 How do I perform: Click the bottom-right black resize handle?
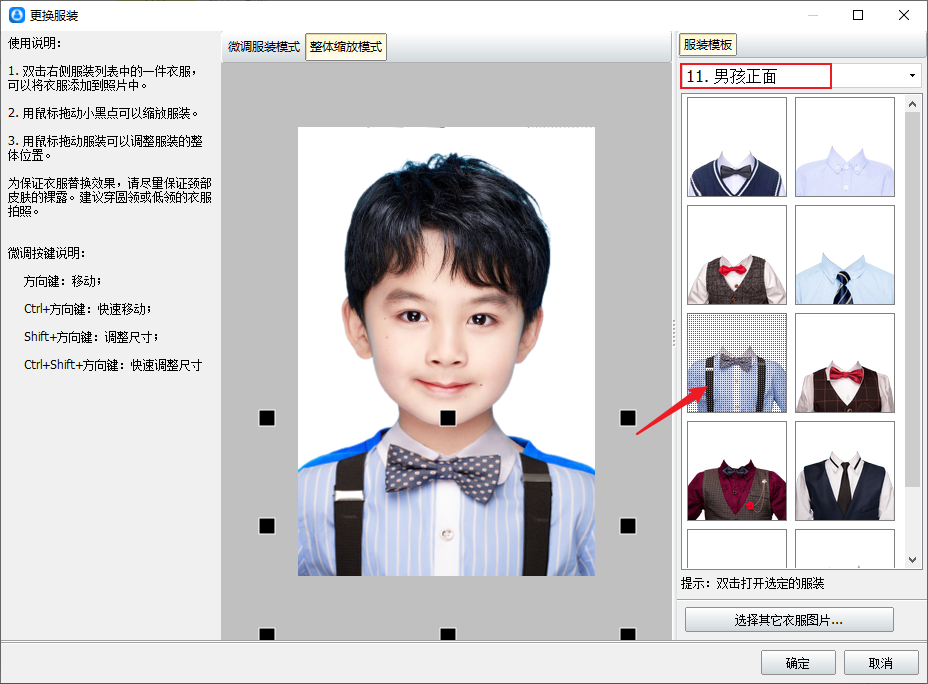click(628, 634)
